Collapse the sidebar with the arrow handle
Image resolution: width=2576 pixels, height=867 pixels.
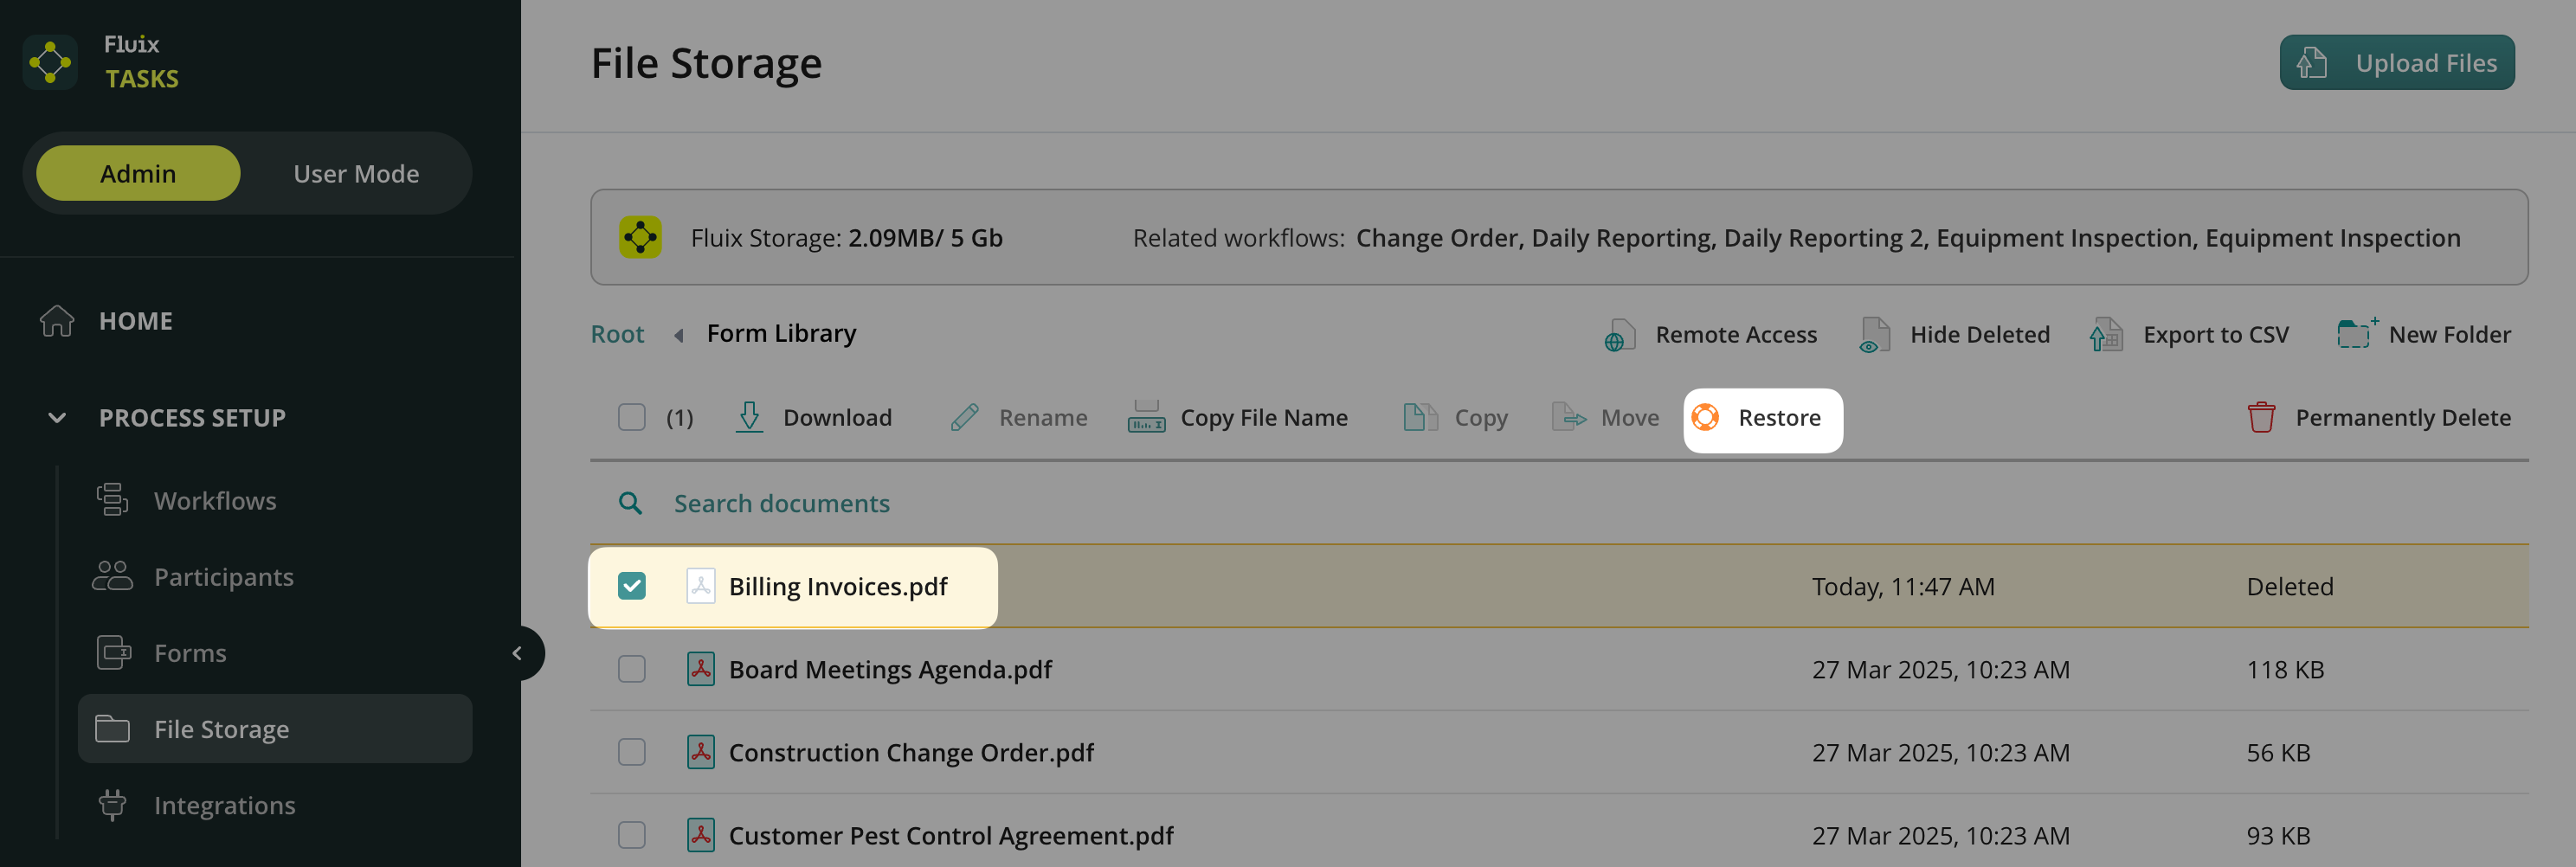[518, 653]
